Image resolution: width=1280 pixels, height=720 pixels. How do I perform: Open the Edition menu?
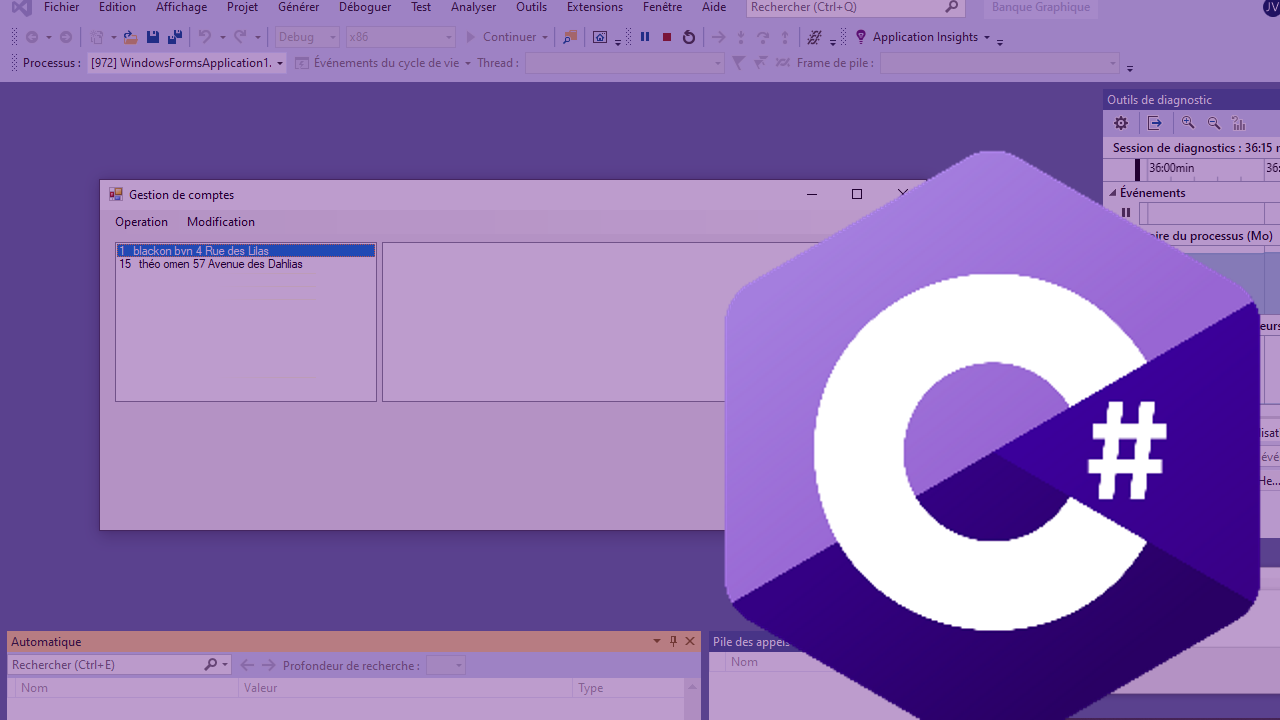click(117, 7)
